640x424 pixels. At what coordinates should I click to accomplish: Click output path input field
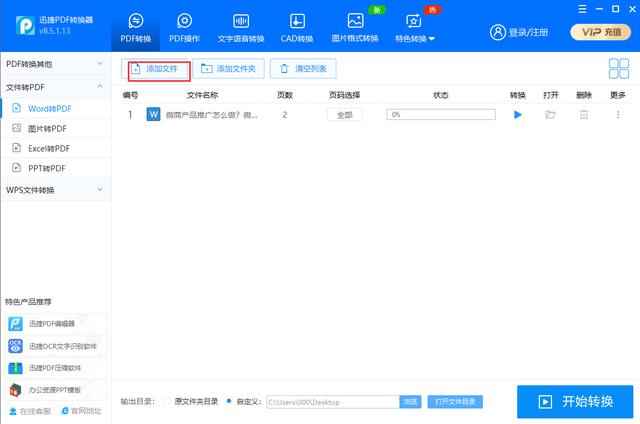coord(333,402)
